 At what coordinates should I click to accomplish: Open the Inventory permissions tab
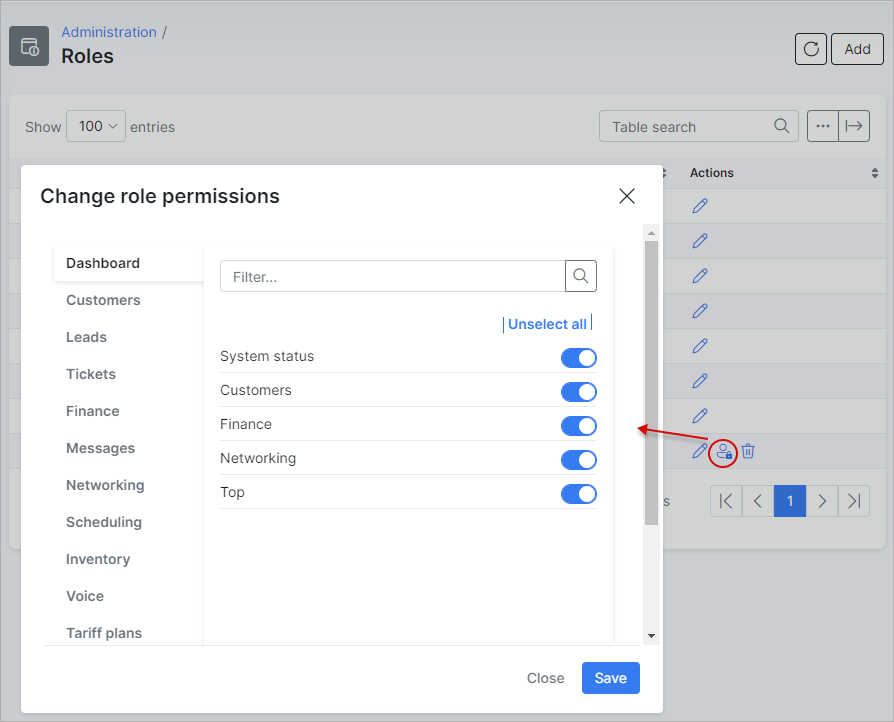click(98, 559)
